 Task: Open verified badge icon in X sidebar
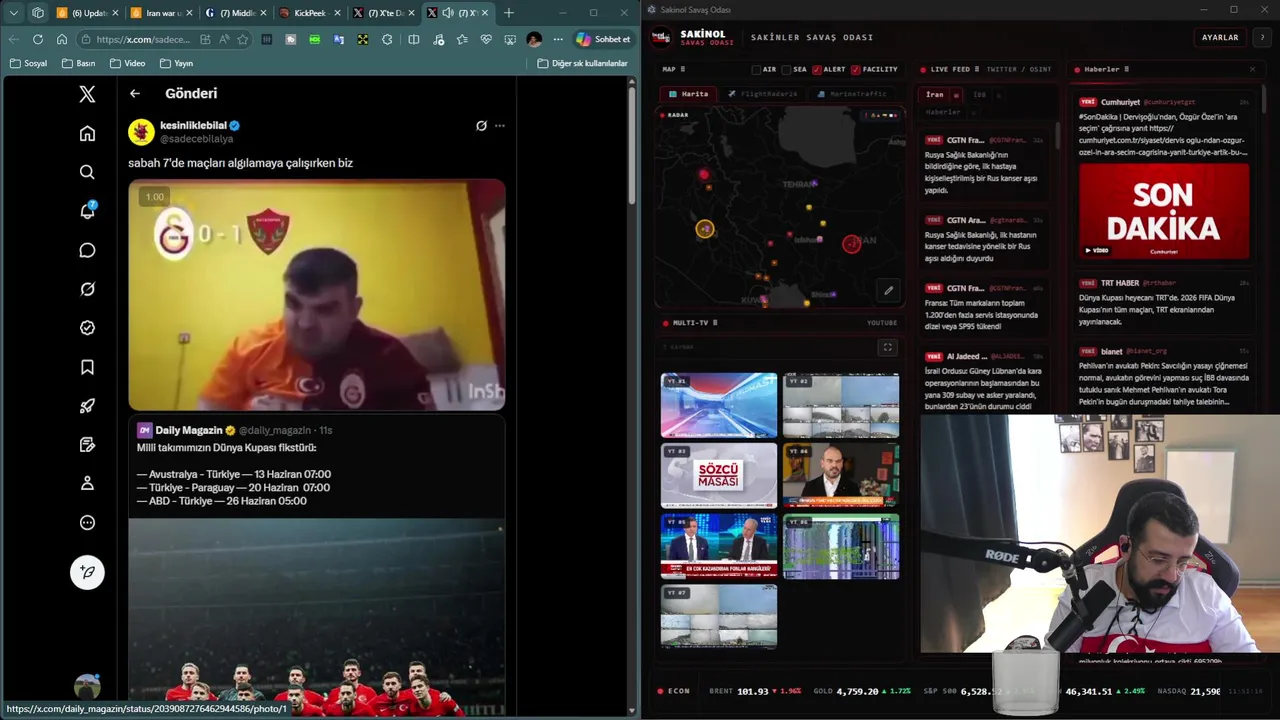pyautogui.click(x=87, y=328)
